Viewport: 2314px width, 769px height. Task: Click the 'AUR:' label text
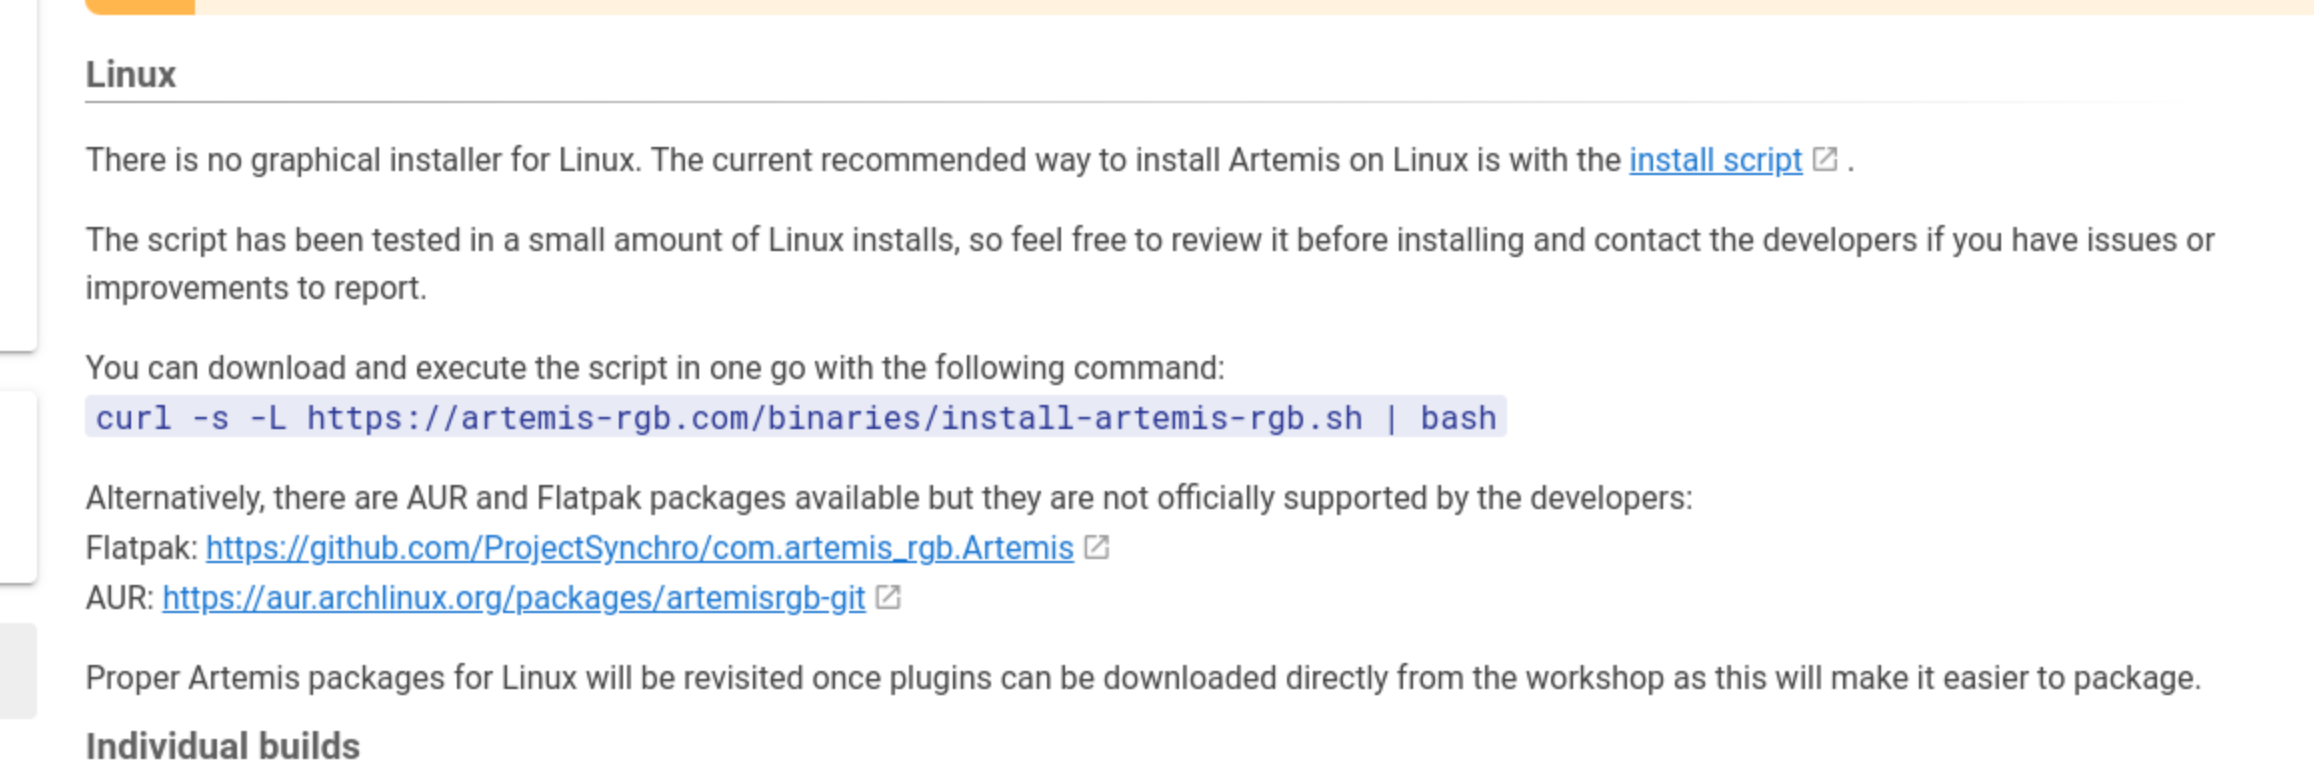(119, 598)
